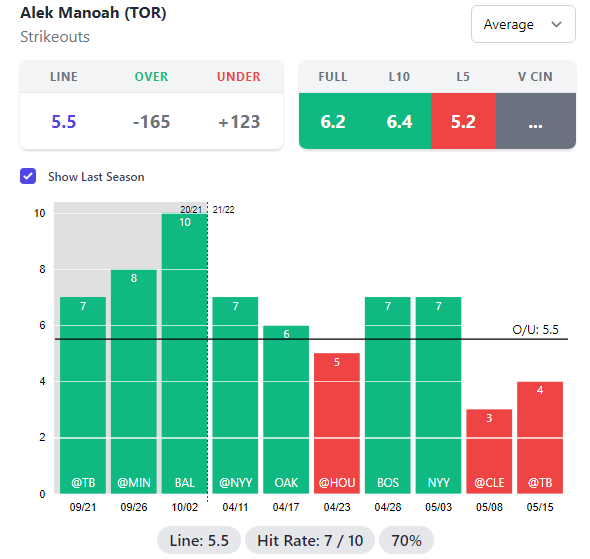Click the Hit Rate: 7 / 10 pill
590x559 pixels.
pyautogui.click(x=310, y=540)
